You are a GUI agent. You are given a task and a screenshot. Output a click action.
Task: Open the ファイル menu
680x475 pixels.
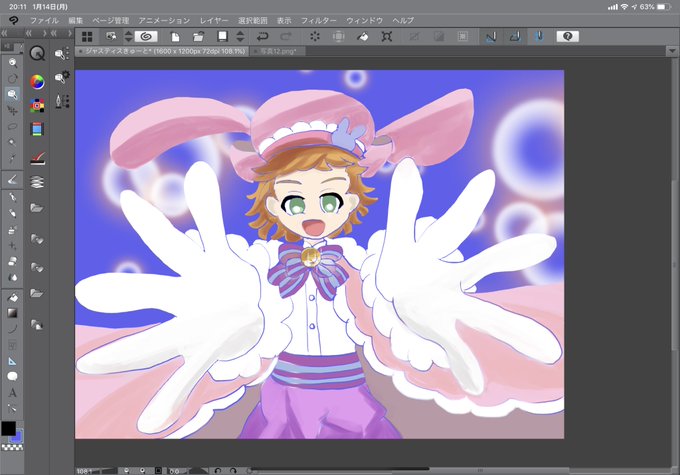point(44,20)
